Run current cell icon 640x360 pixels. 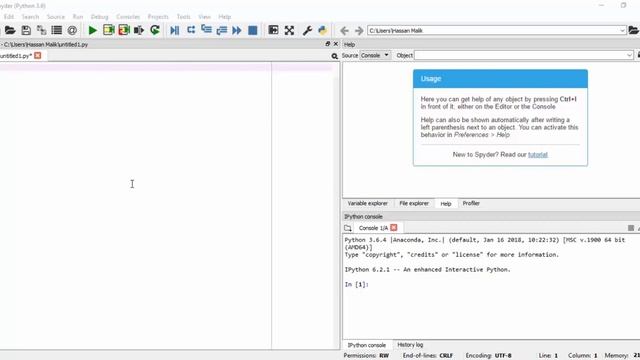pos(109,30)
